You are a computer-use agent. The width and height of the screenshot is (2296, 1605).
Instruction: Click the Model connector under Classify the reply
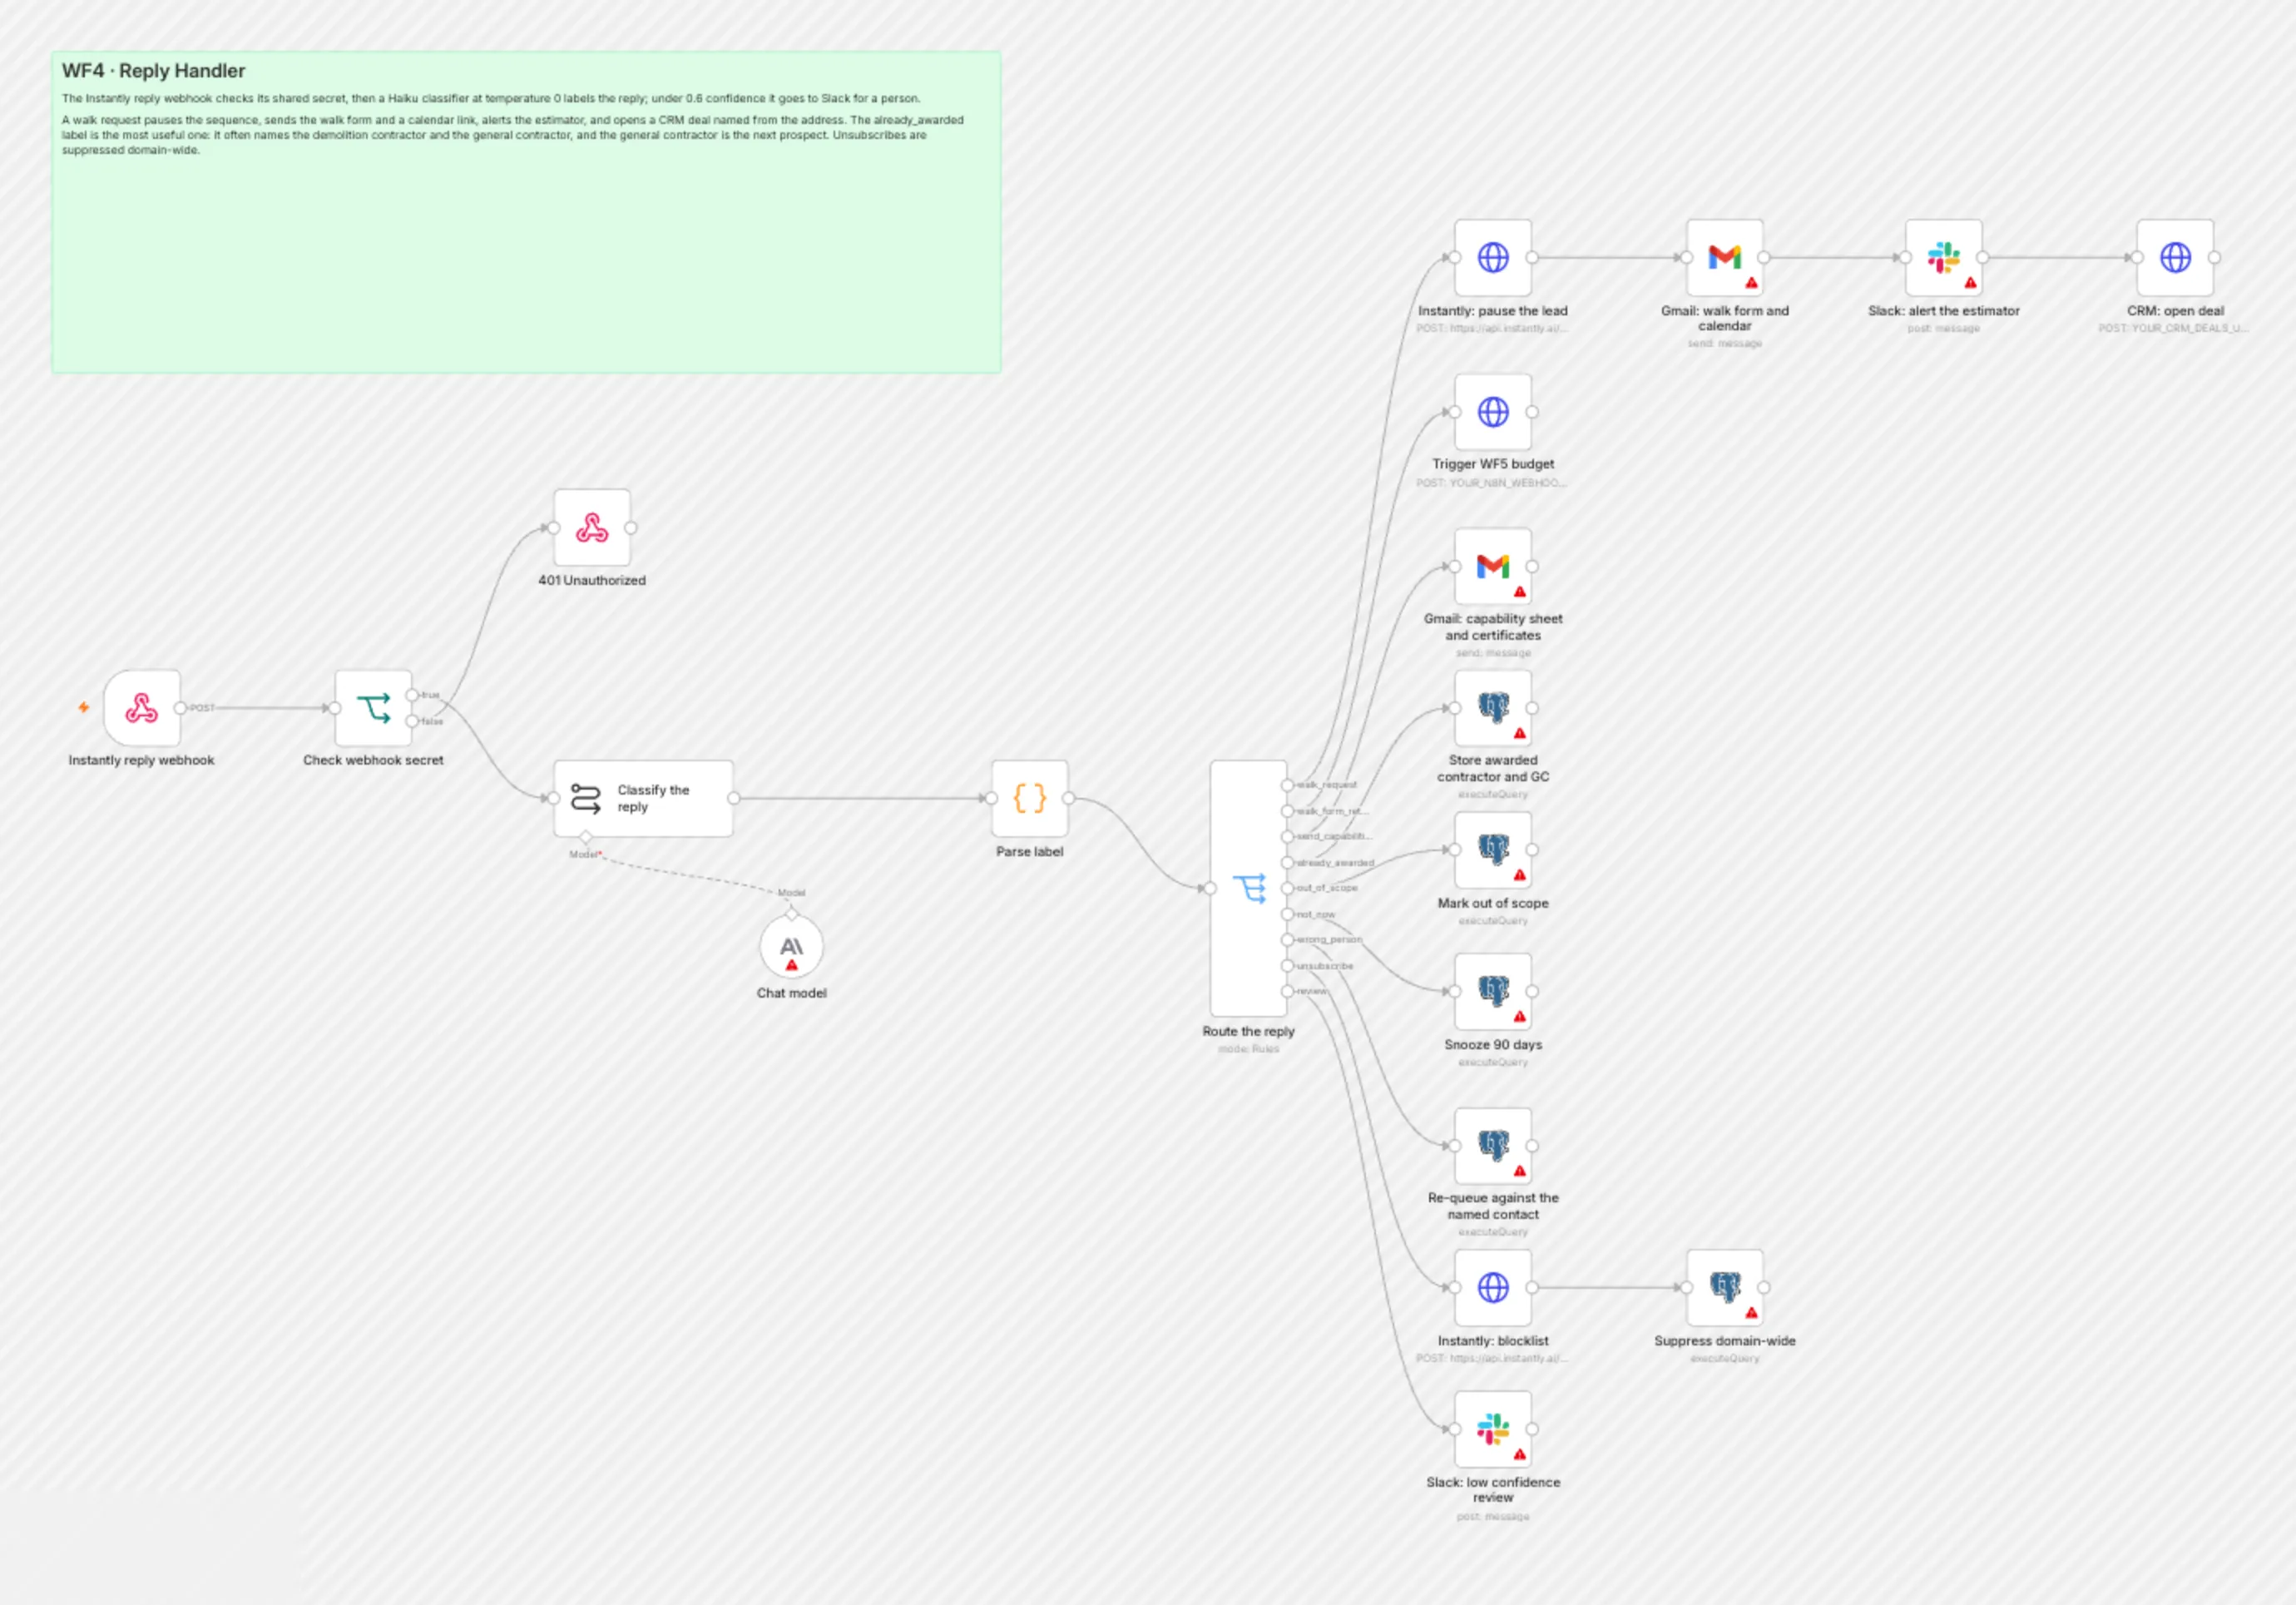(x=586, y=837)
